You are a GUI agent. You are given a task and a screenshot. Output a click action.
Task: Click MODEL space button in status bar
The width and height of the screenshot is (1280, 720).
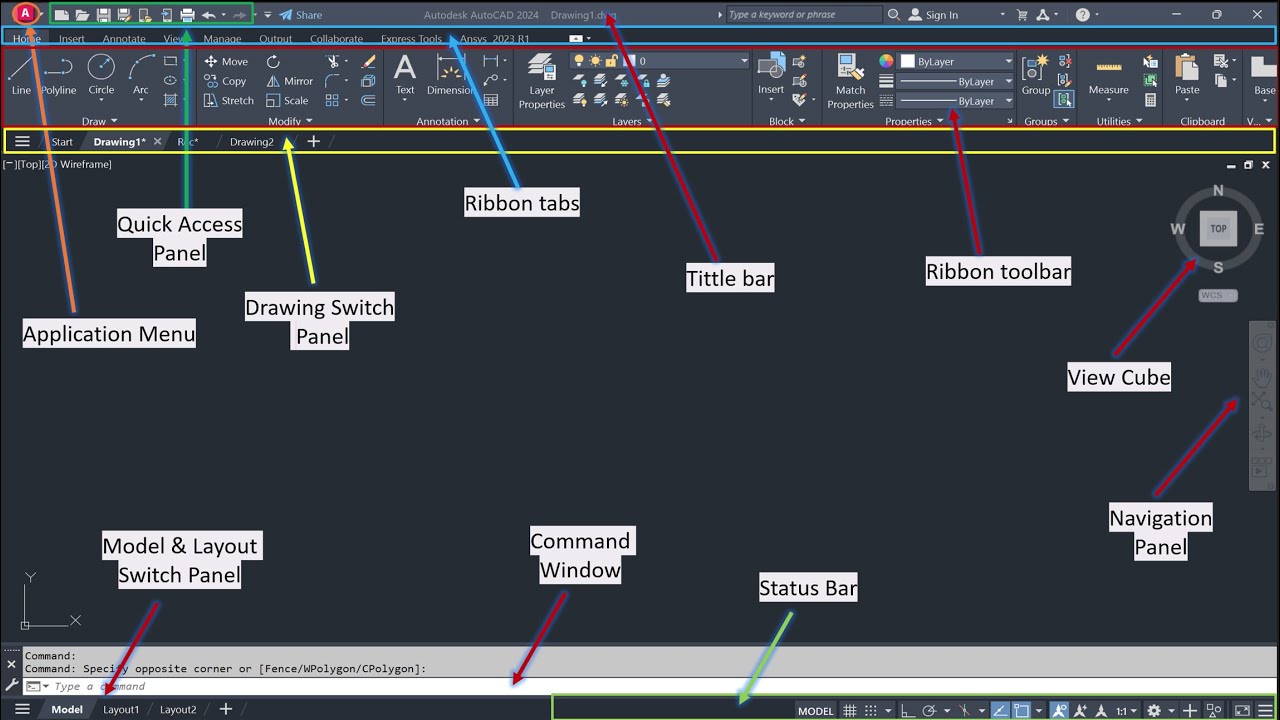[815, 711]
